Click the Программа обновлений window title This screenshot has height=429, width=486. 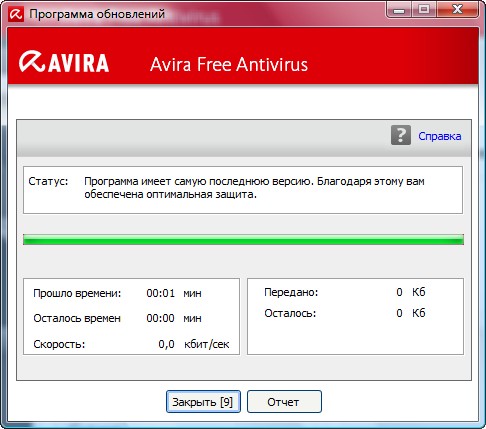tap(97, 14)
